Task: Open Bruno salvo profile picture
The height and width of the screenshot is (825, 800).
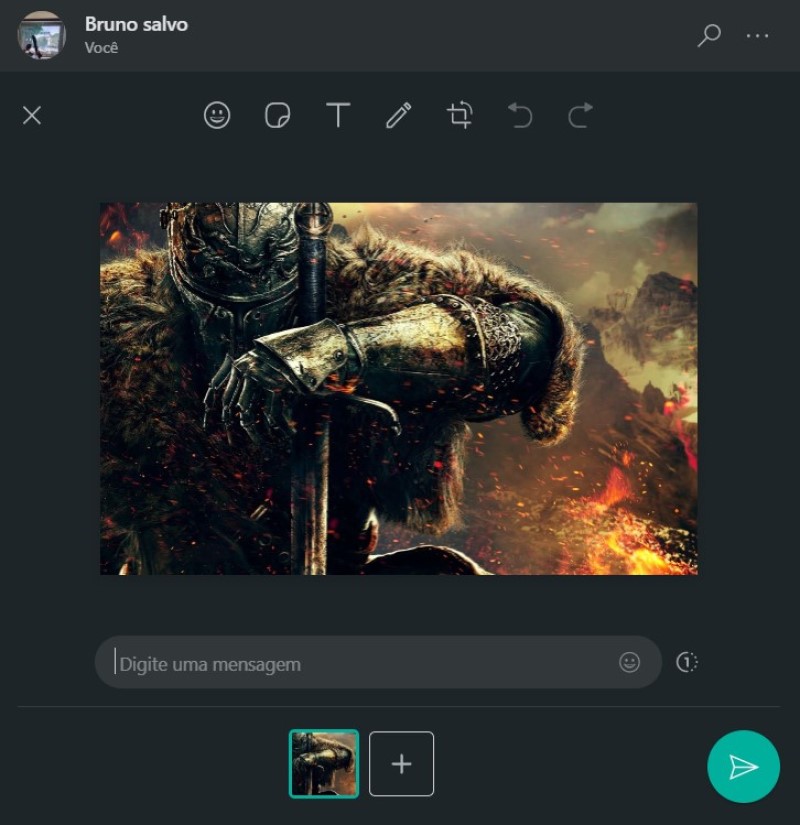Action: [x=42, y=35]
